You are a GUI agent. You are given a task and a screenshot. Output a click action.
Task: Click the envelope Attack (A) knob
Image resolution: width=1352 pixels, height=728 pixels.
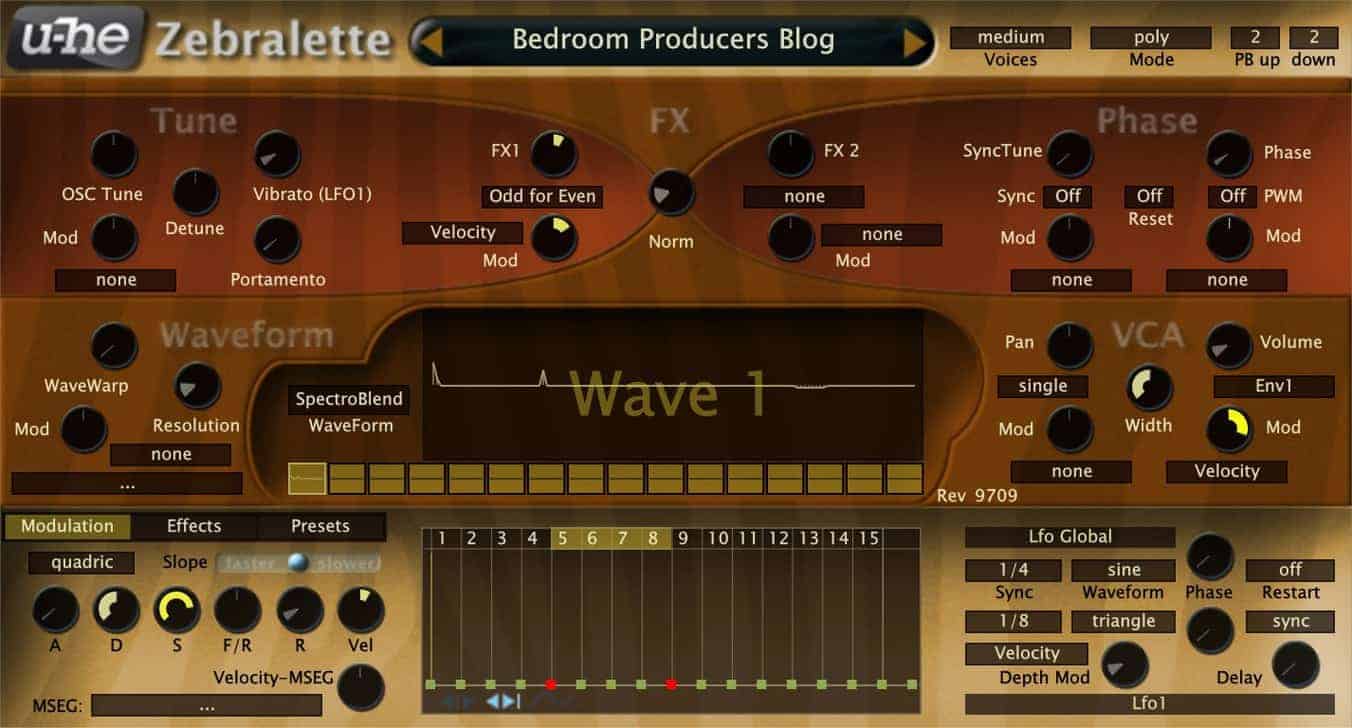55,610
